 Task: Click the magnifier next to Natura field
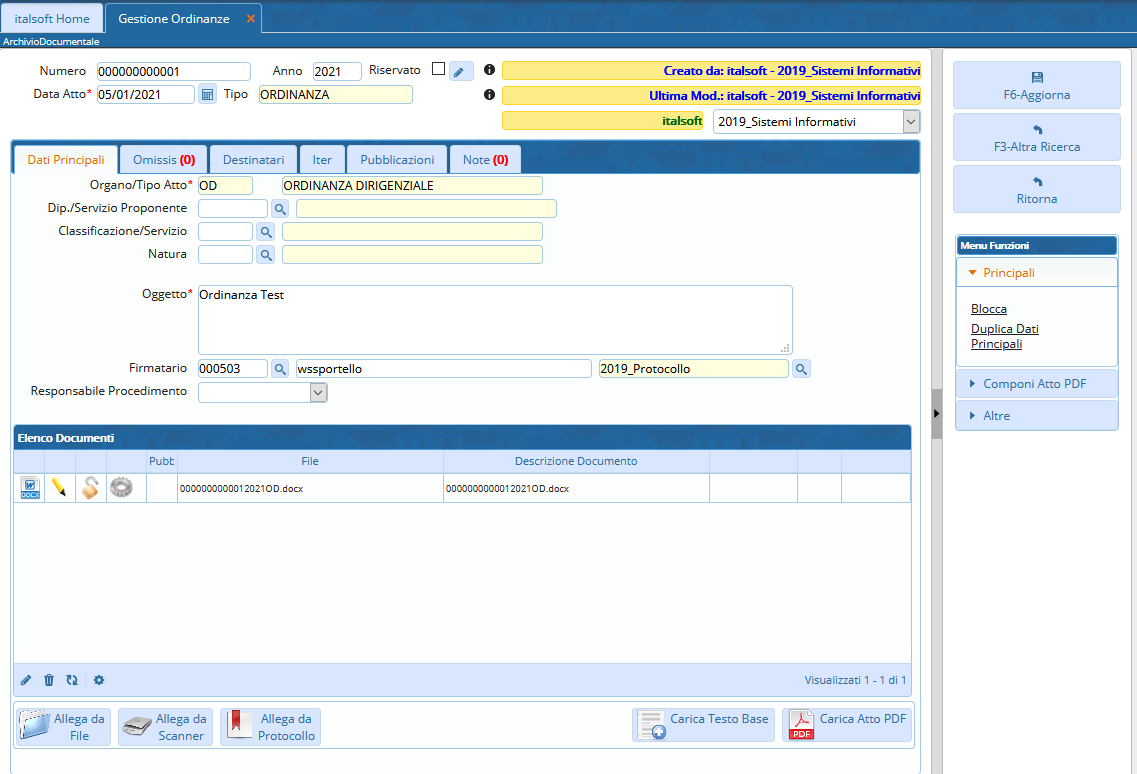pyautogui.click(x=266, y=255)
